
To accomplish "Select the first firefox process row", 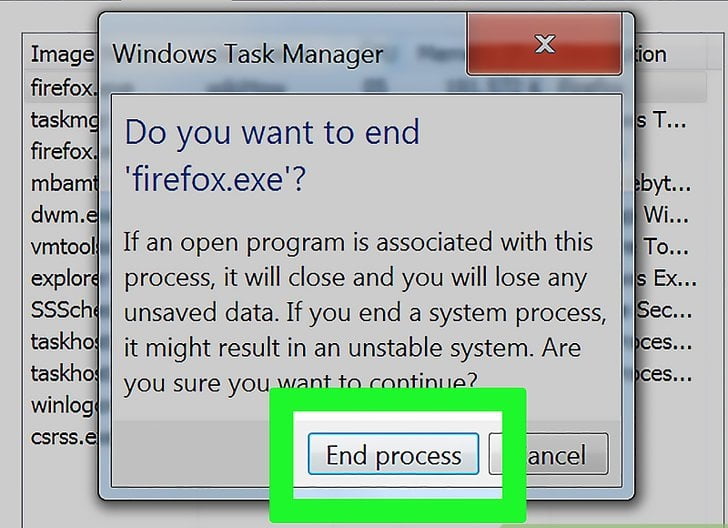I will coord(61,87).
